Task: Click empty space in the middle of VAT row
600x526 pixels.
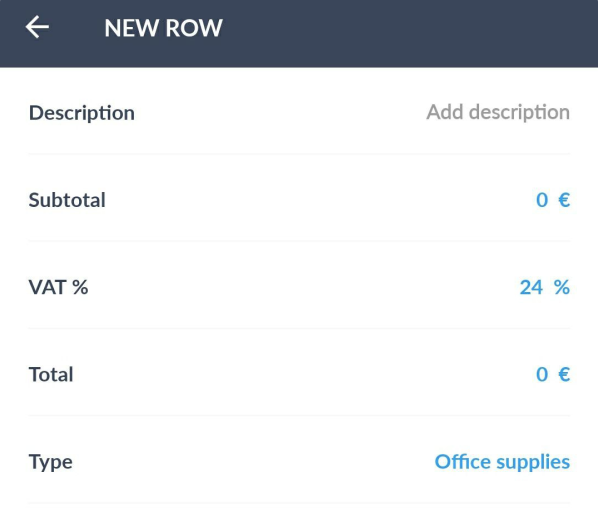Action: pos(302,287)
